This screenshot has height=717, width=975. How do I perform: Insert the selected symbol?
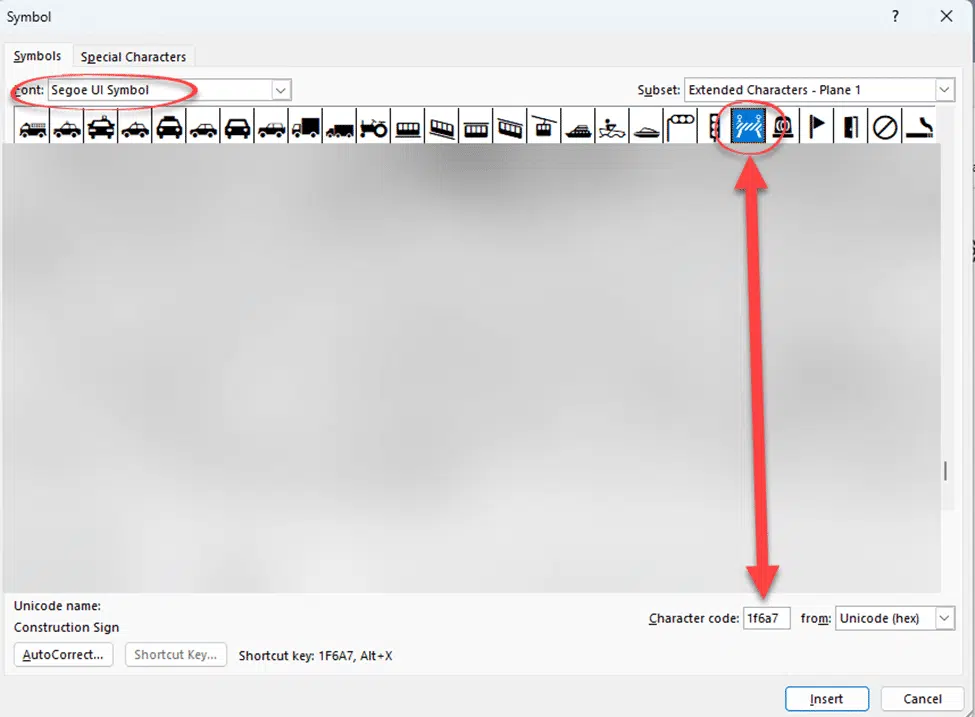point(827,699)
